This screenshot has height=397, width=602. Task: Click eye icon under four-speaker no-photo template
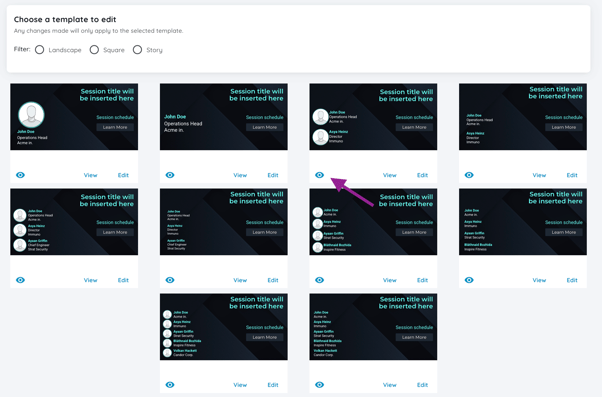469,280
